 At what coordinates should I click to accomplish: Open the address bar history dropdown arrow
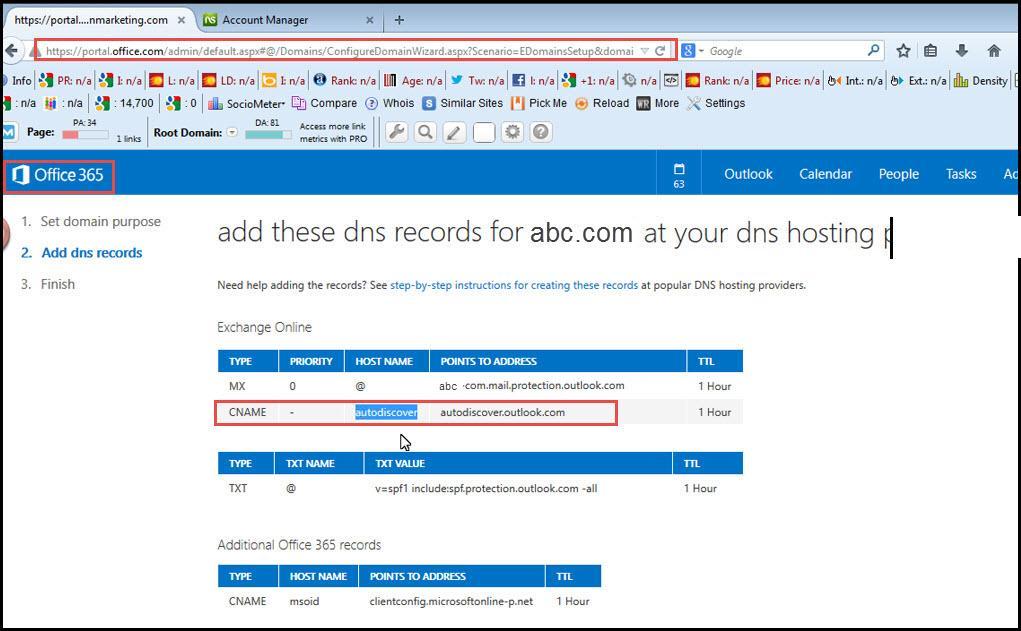tap(644, 51)
